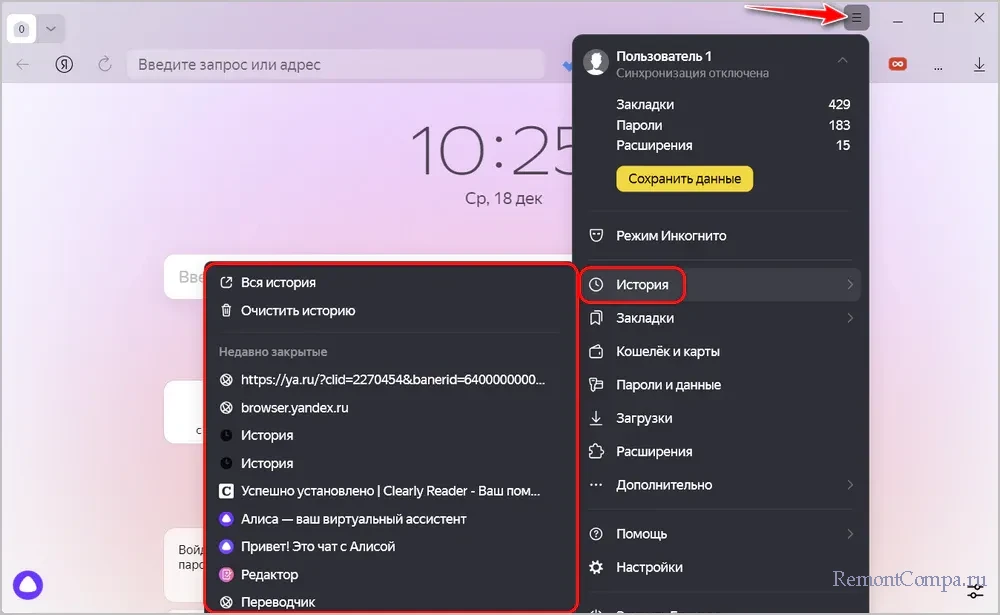This screenshot has width=1000, height=615.
Task: Click the Пользователь 1 profile avatar
Action: click(596, 63)
